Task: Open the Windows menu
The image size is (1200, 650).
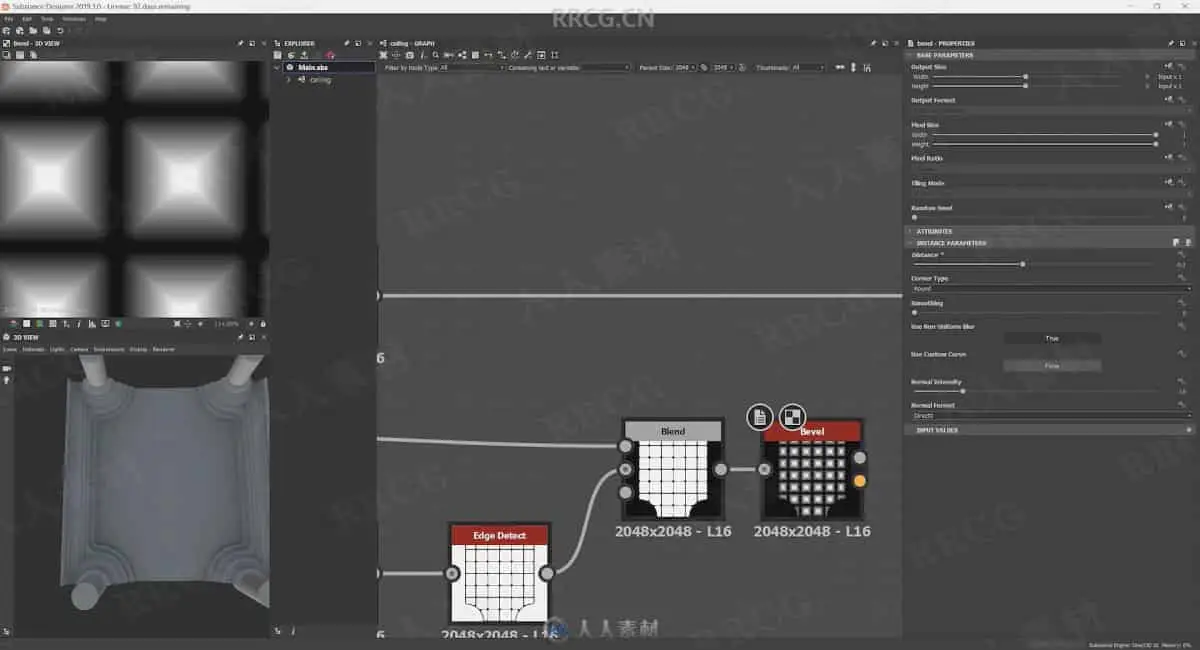Action: pos(74,19)
